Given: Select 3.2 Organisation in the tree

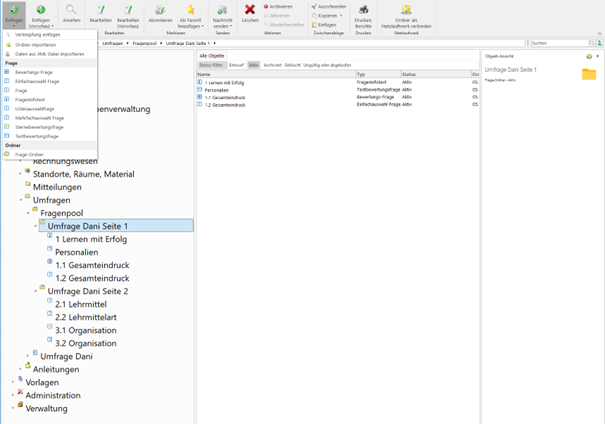Looking at the screenshot, I should tap(86, 343).
